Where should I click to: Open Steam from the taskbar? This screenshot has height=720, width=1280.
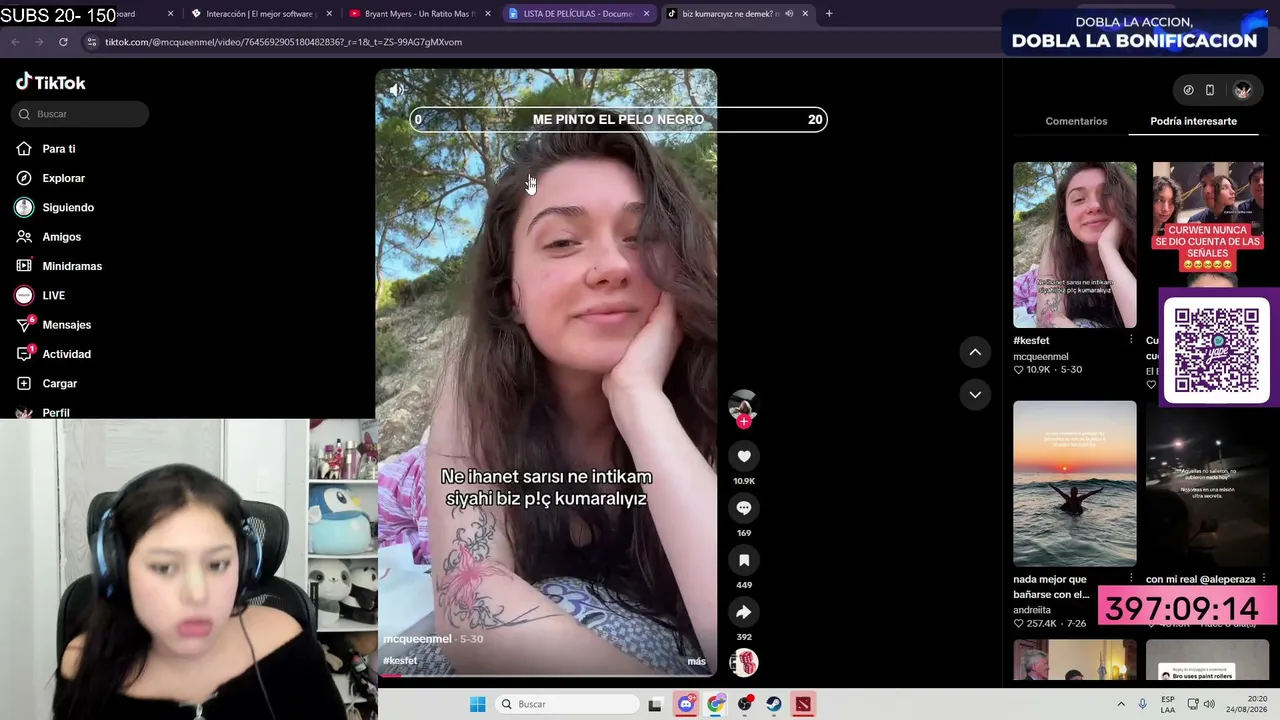tap(774, 704)
